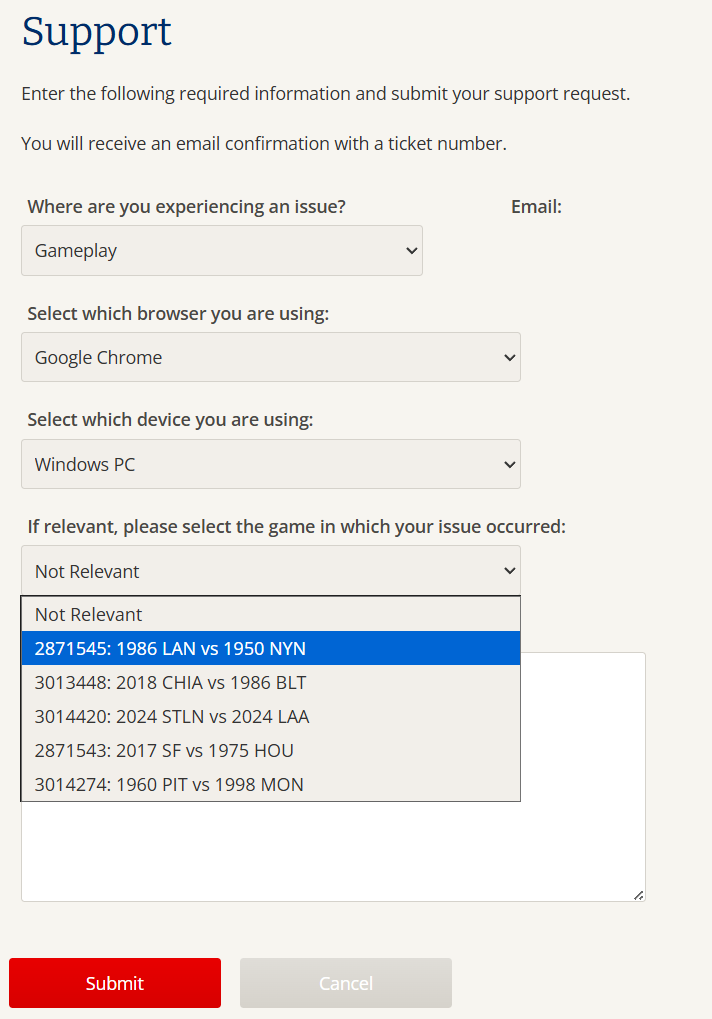Viewport: 712px width, 1019px height.
Task: Open the 'Where are you experiencing an issue' dropdown
Action: [x=221, y=250]
